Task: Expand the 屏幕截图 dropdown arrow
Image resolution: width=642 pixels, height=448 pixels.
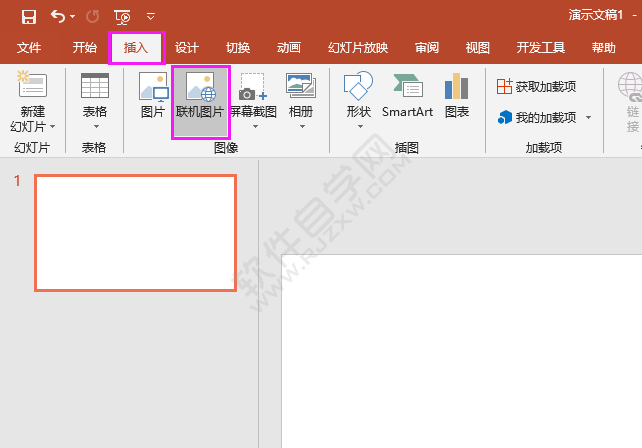Action: point(255,127)
